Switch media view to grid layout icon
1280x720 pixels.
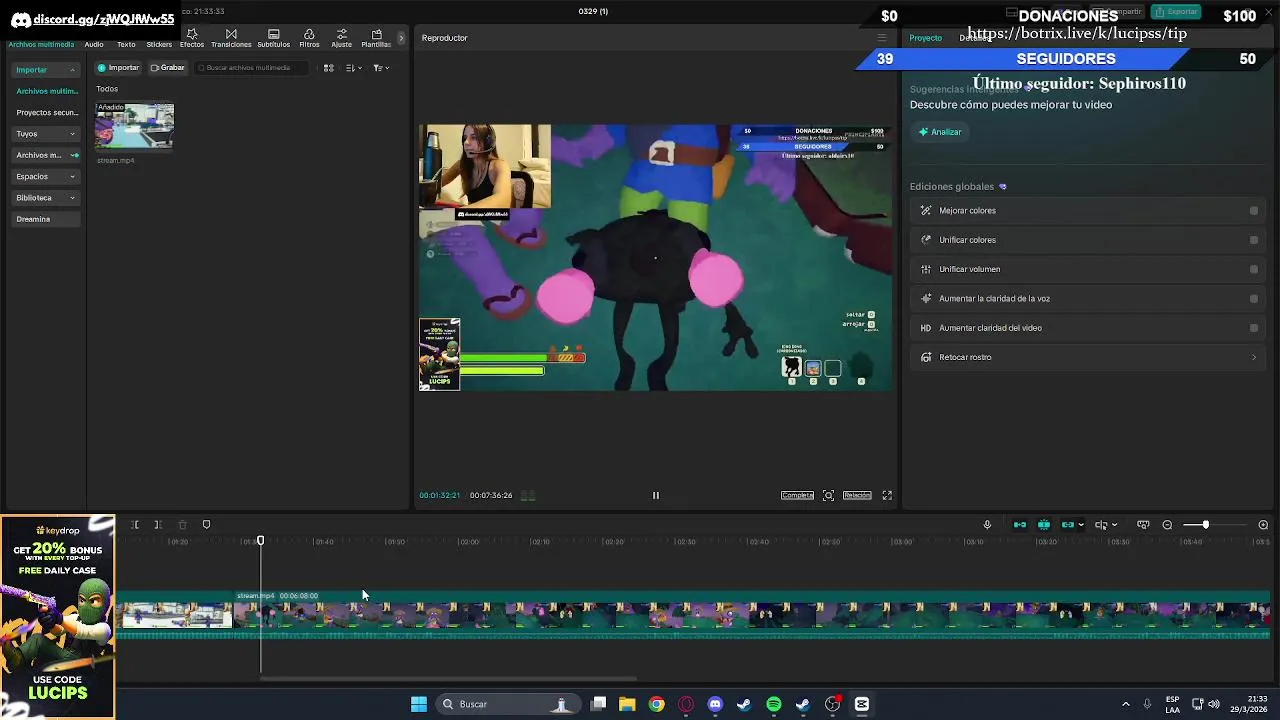328,68
